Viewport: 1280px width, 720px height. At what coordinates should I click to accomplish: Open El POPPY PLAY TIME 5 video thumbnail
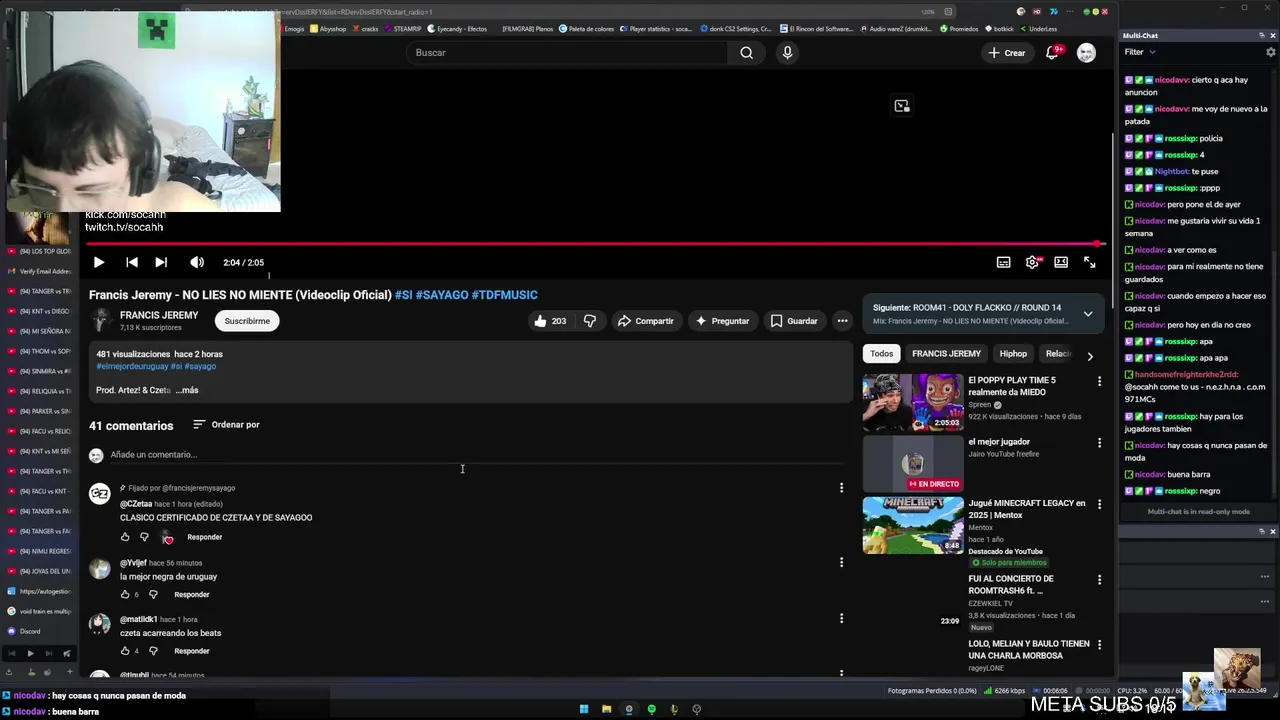tap(913, 402)
